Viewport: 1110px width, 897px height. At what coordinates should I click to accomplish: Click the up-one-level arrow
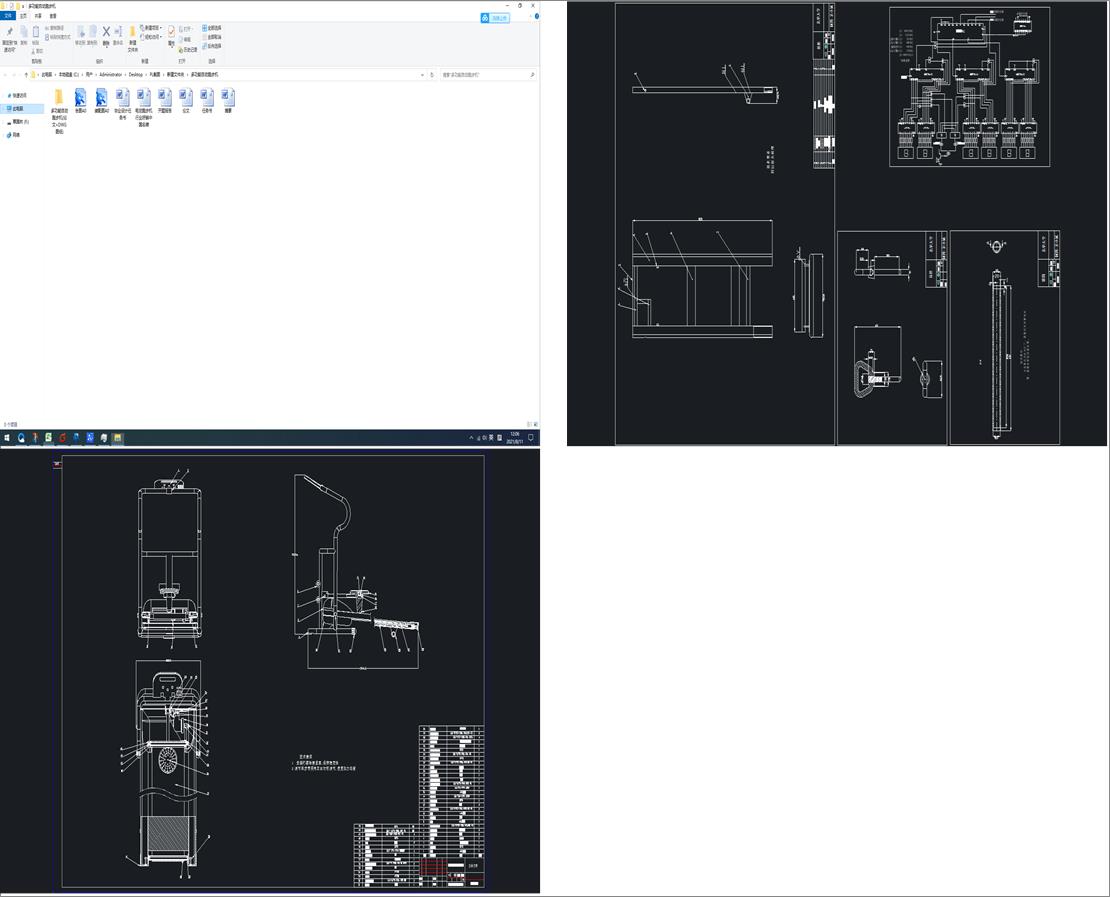point(26,74)
